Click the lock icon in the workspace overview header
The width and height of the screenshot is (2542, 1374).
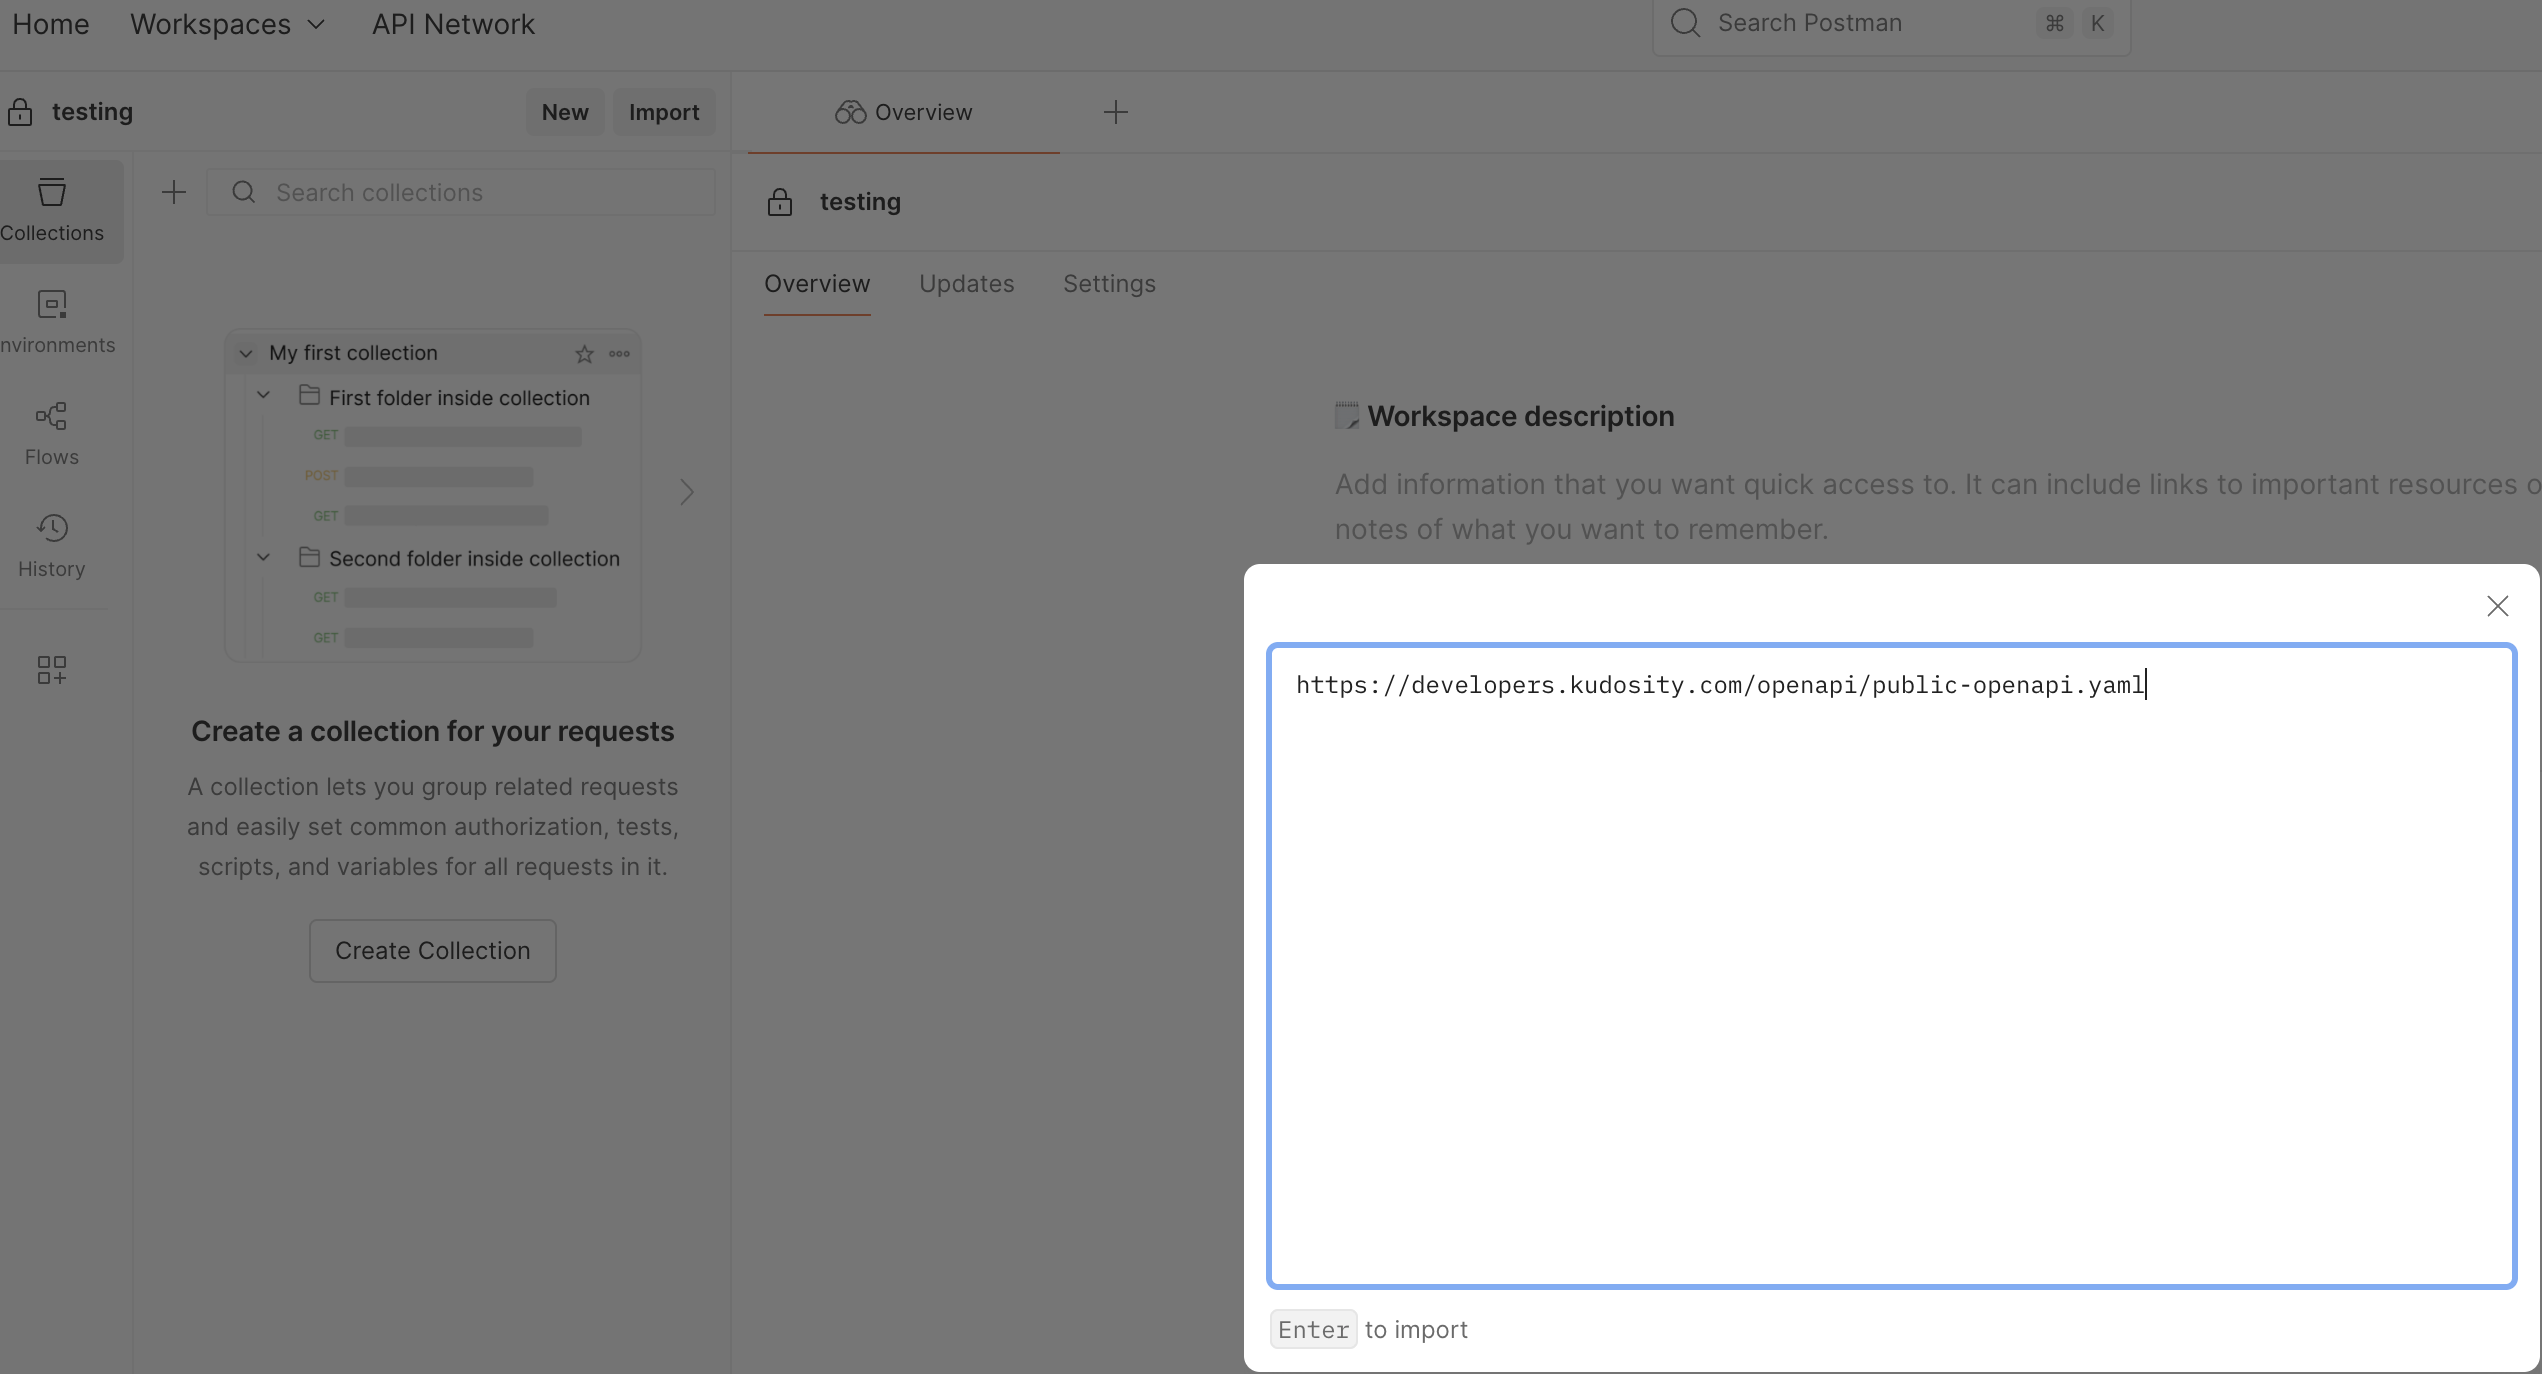pyautogui.click(x=780, y=202)
